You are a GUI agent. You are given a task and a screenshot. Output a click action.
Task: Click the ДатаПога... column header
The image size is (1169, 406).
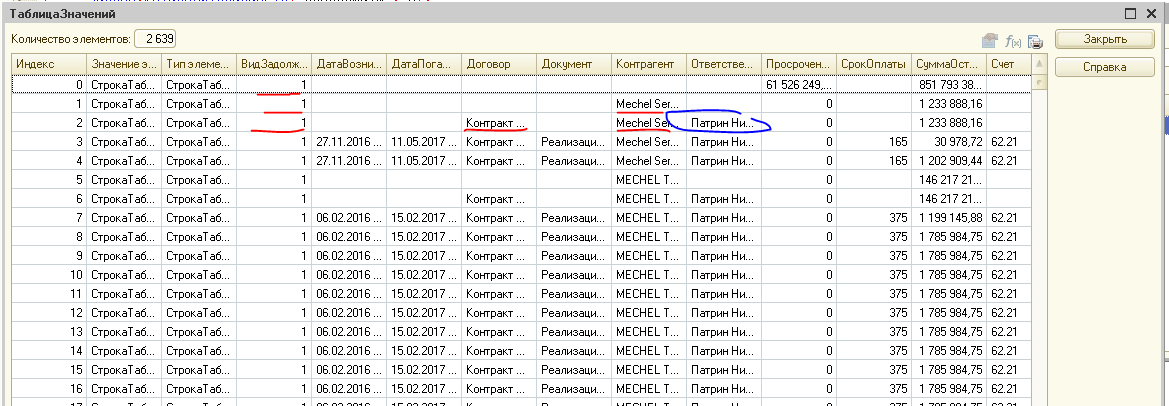click(423, 65)
